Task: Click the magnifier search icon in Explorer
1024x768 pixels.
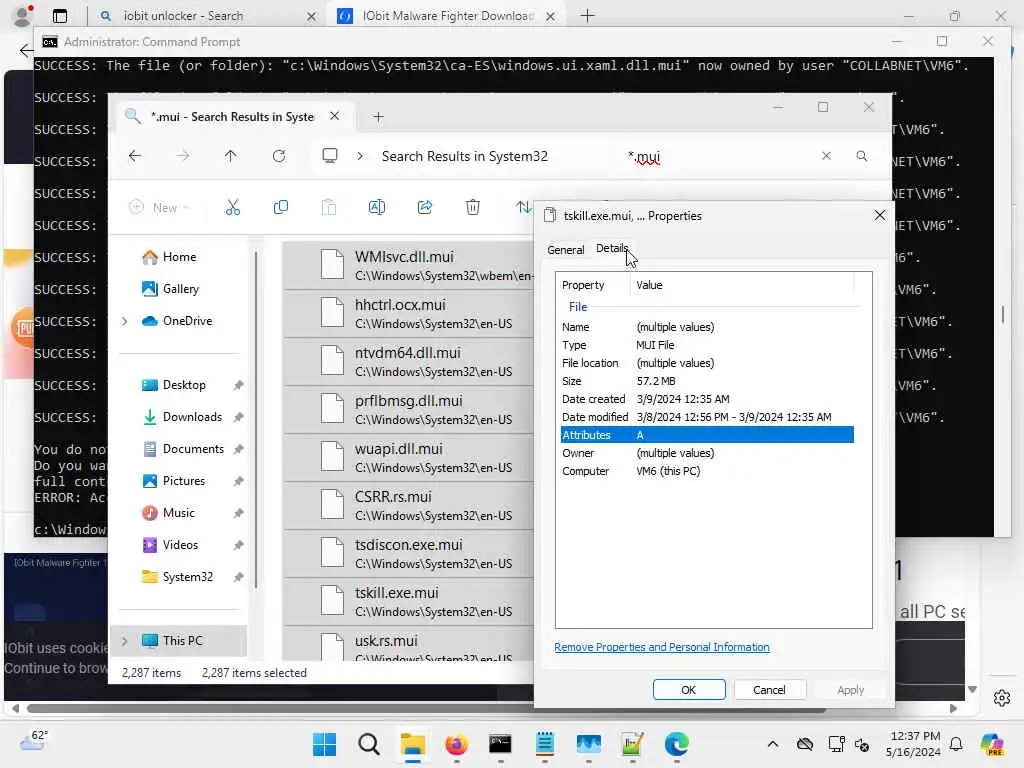Action: (x=862, y=156)
